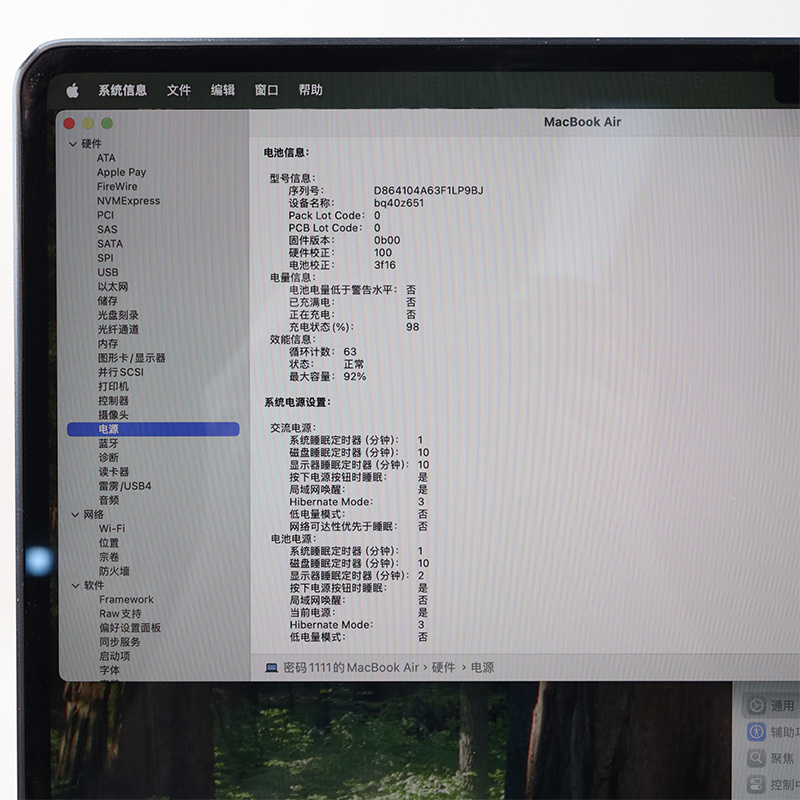Open the Apple menu
This screenshot has height=800, width=800.
tap(72, 91)
